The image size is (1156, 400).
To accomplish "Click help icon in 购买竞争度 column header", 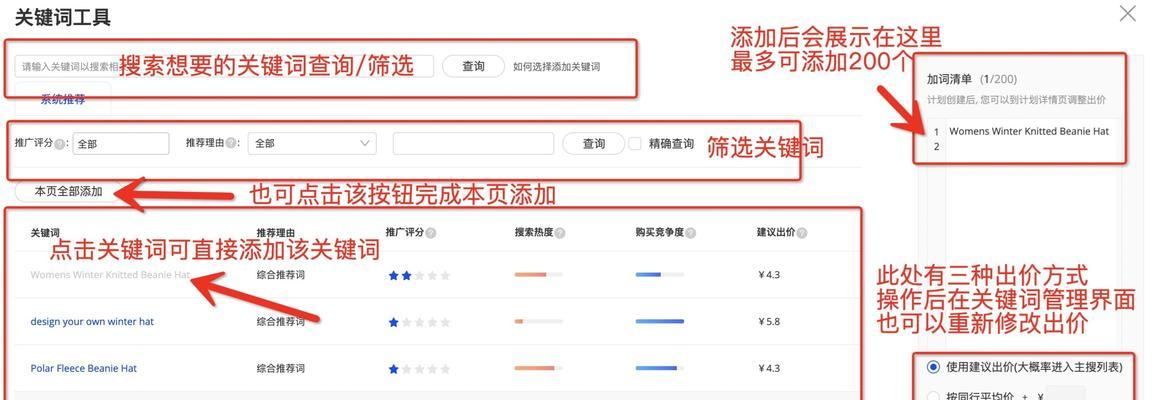I will point(690,233).
